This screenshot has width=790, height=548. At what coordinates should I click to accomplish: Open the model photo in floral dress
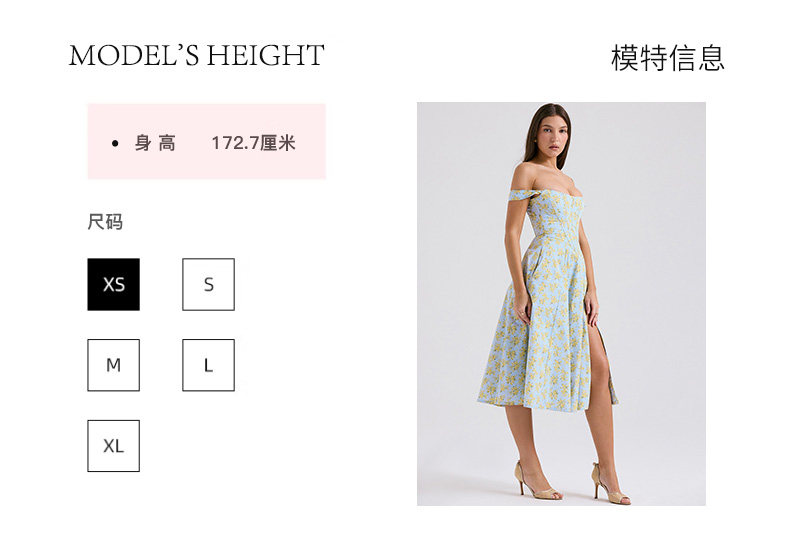pos(561,304)
